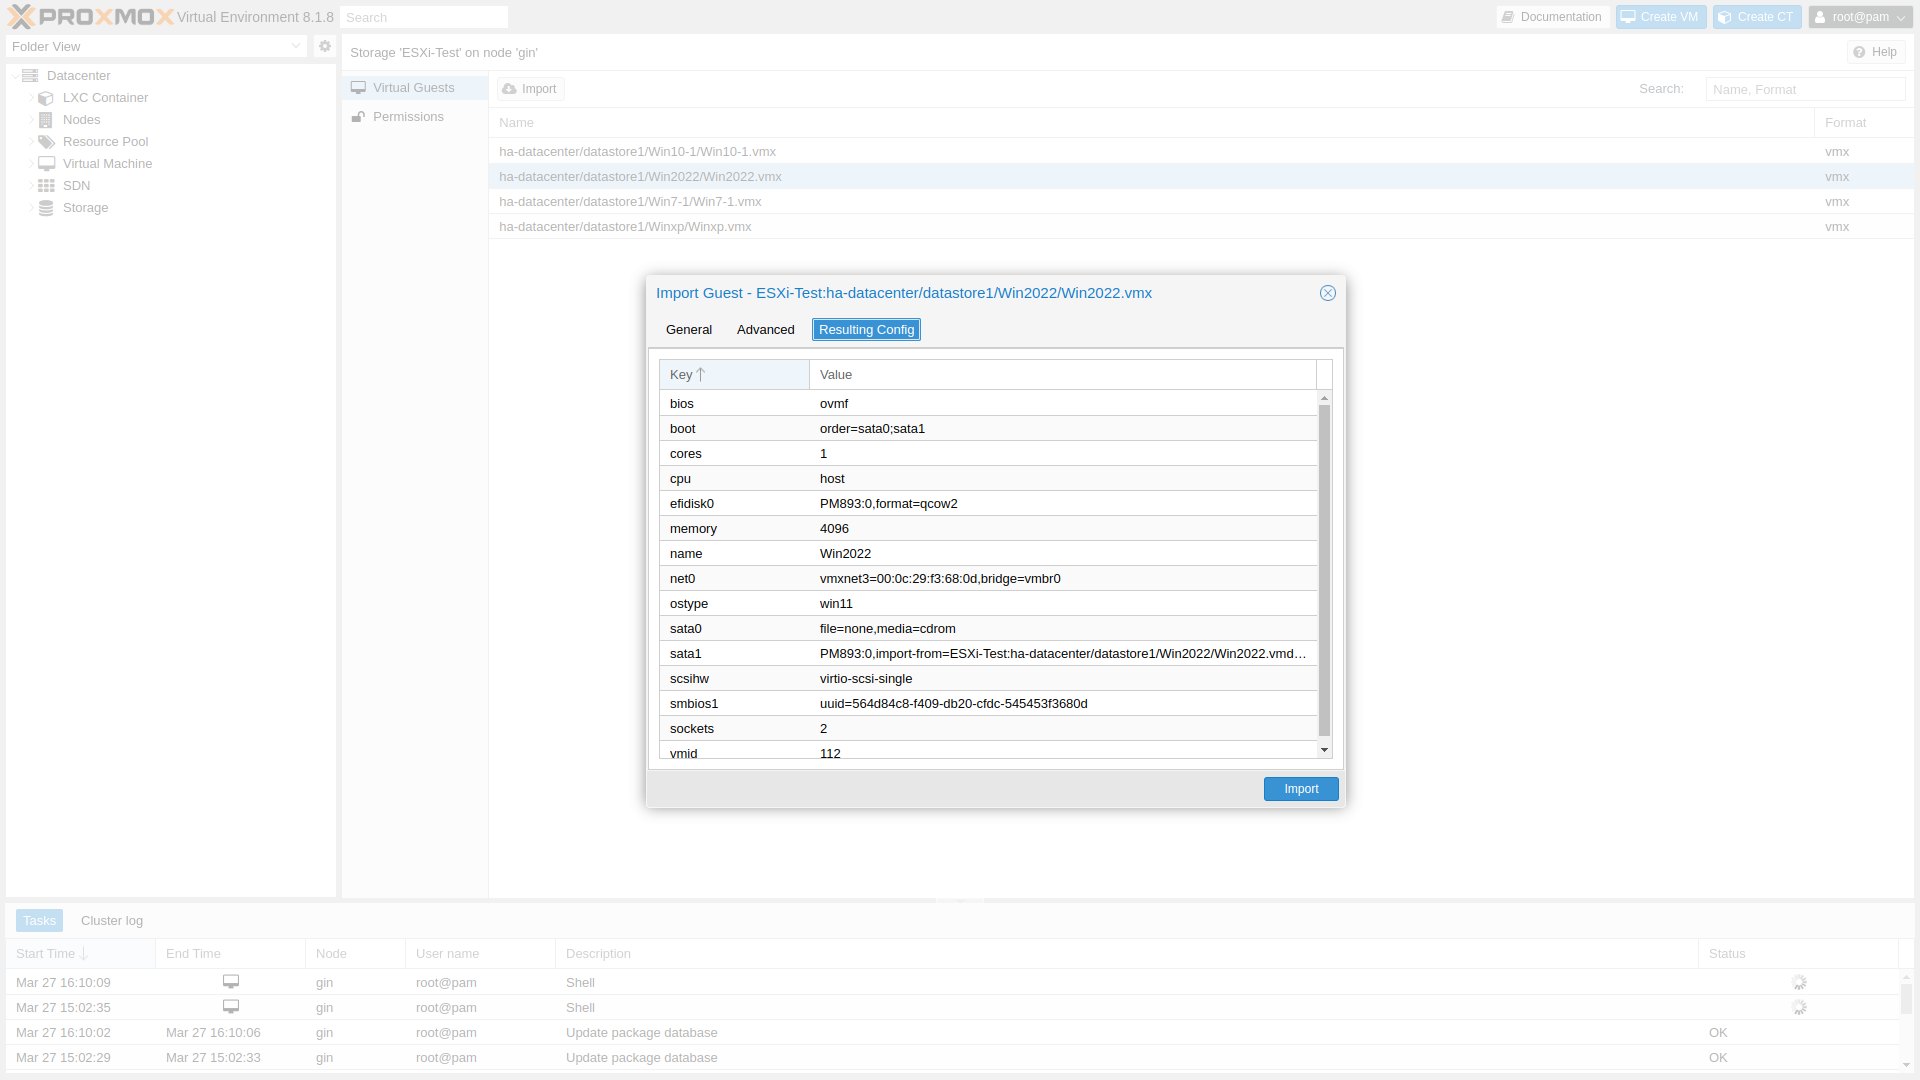Expand the Storage tree node
The height and width of the screenshot is (1080, 1920).
(x=31, y=208)
